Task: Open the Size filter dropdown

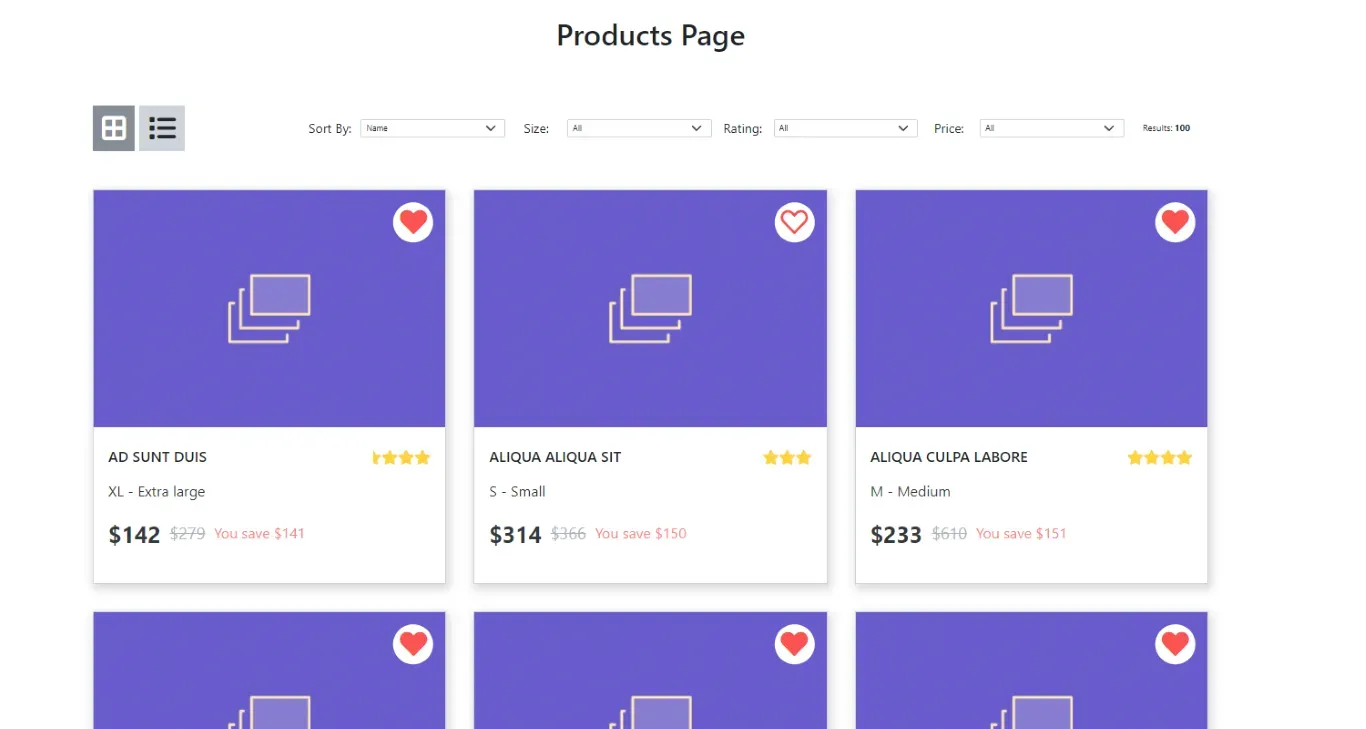Action: [638, 128]
